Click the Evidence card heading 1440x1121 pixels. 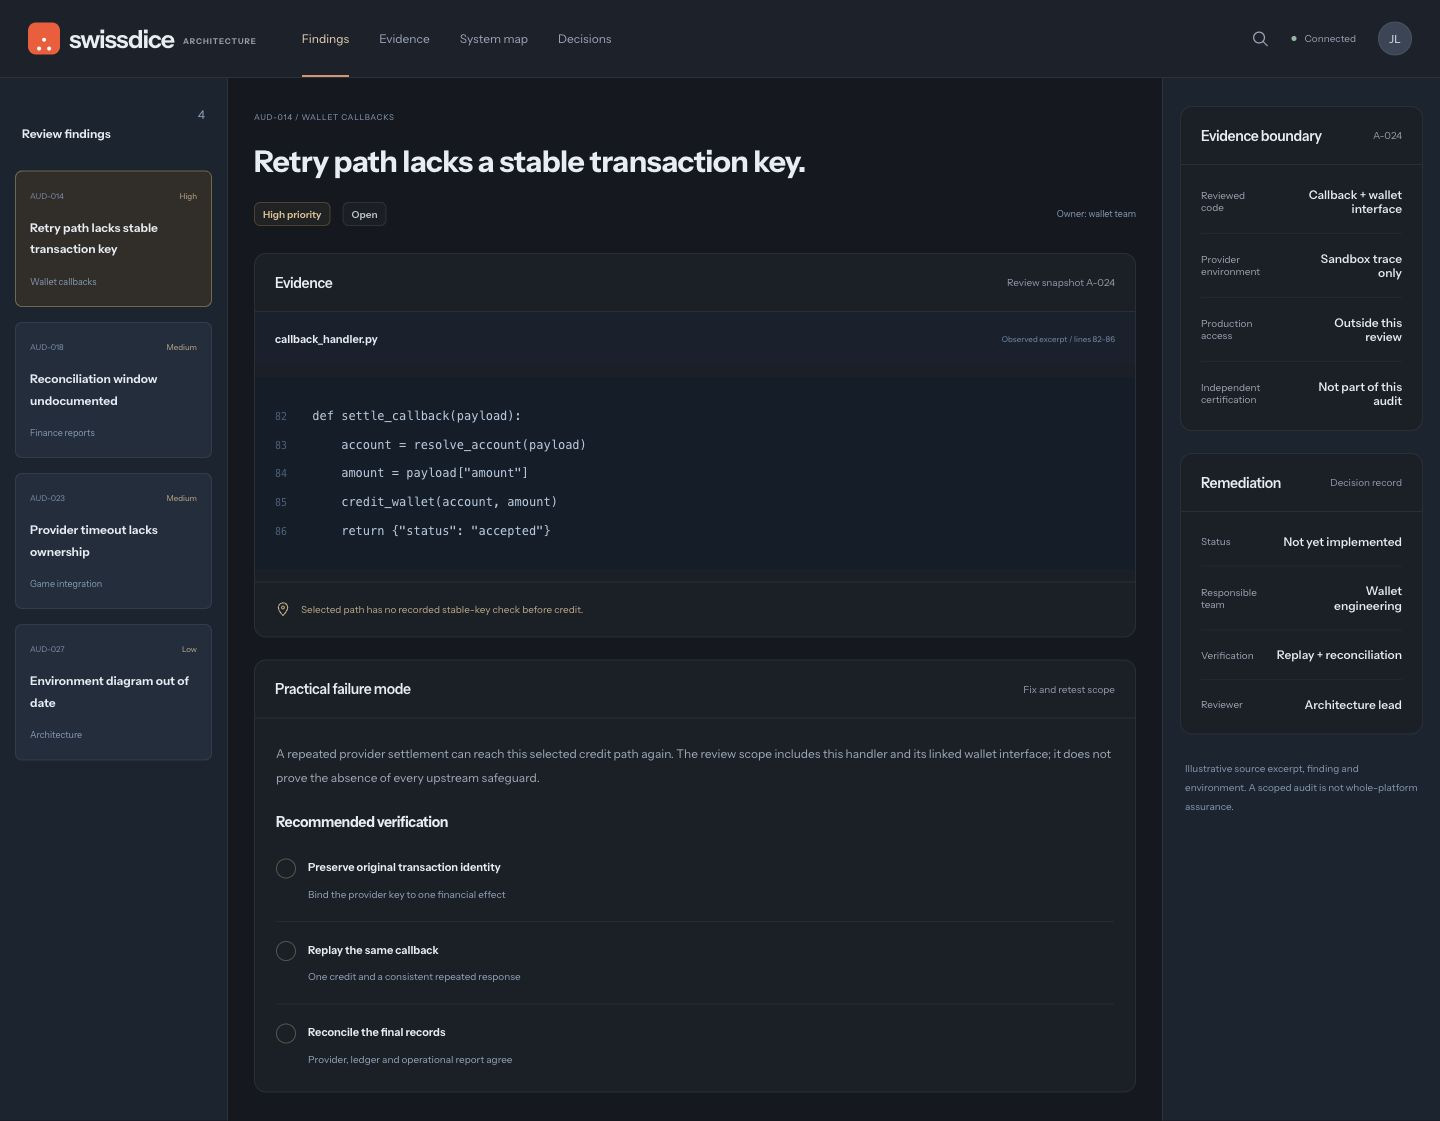coord(303,283)
